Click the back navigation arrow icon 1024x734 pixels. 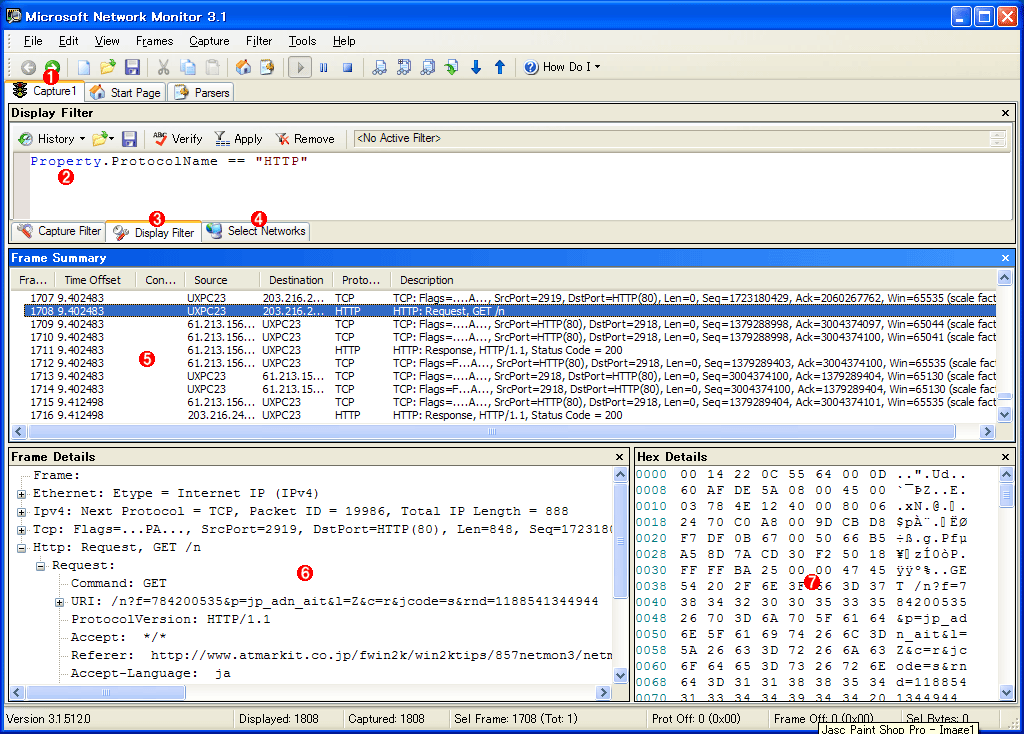coord(28,67)
